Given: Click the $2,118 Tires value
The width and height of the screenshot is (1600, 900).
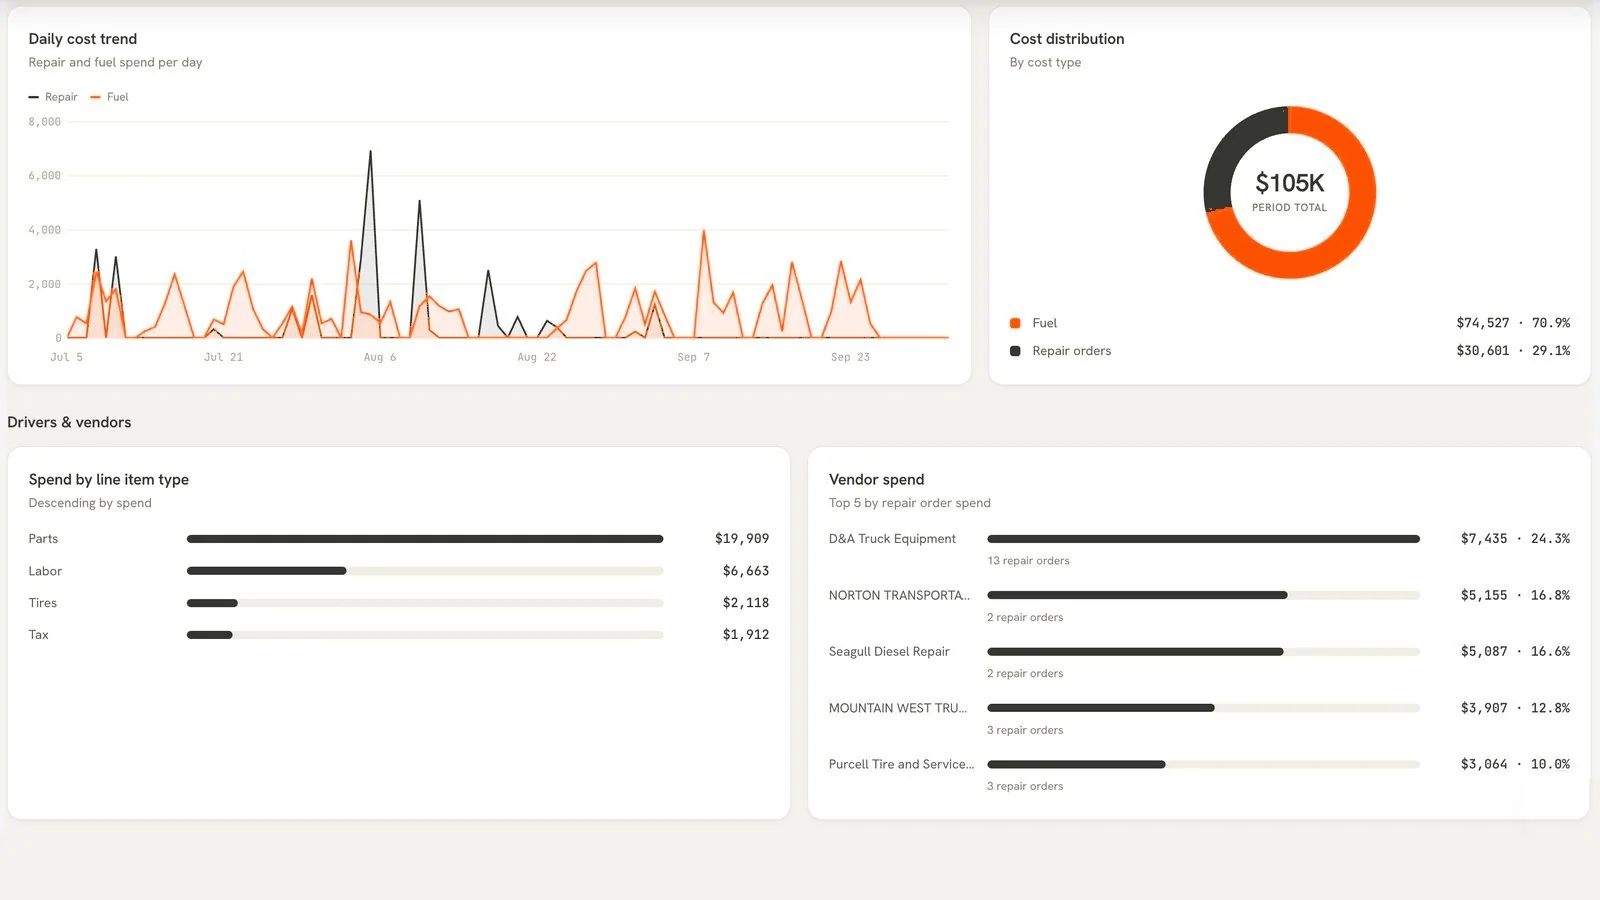Looking at the screenshot, I should (x=746, y=602).
